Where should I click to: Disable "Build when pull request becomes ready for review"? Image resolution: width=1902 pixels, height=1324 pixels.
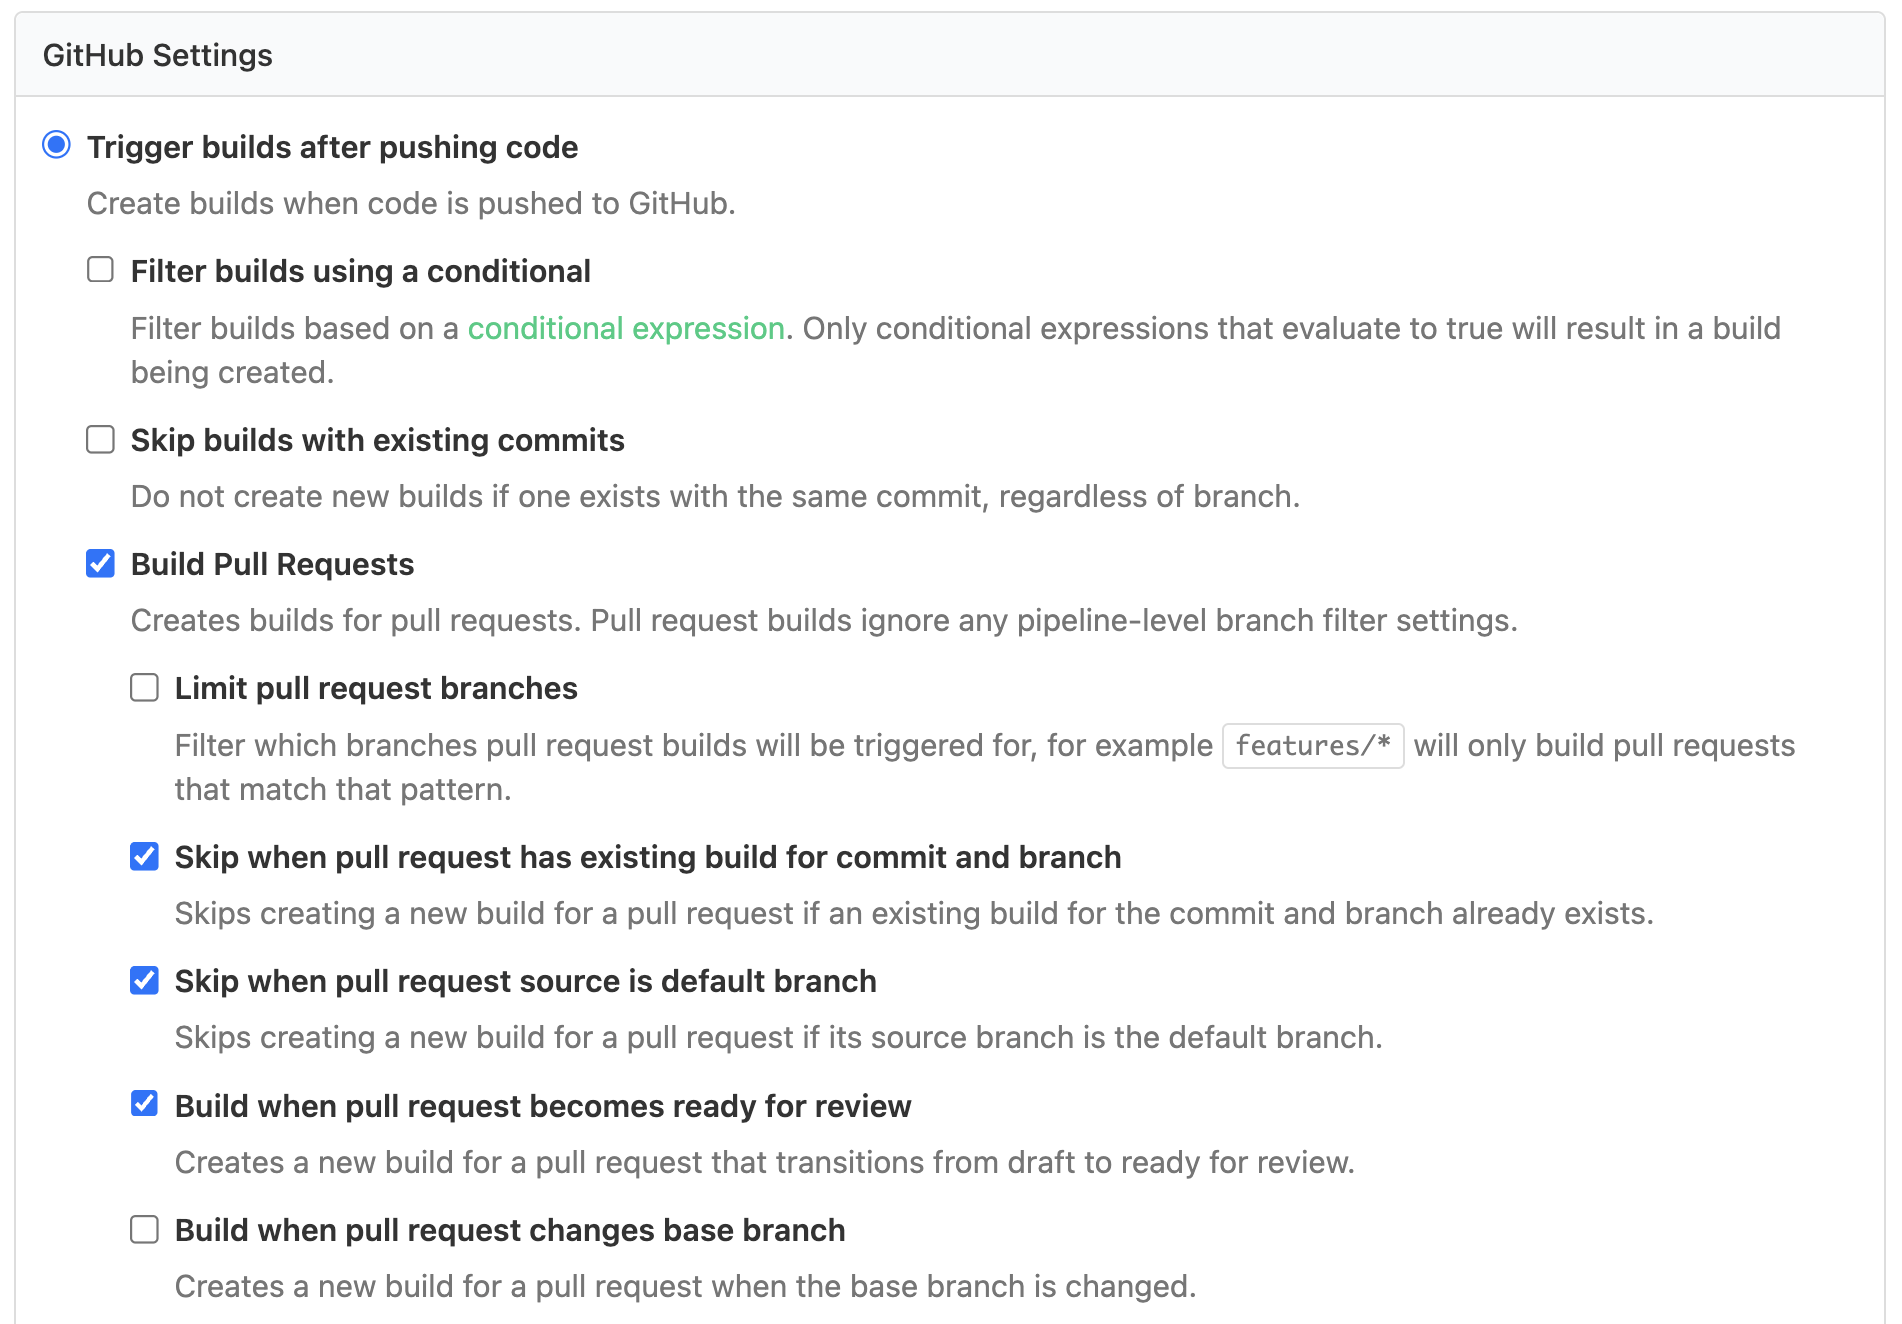click(x=144, y=1104)
